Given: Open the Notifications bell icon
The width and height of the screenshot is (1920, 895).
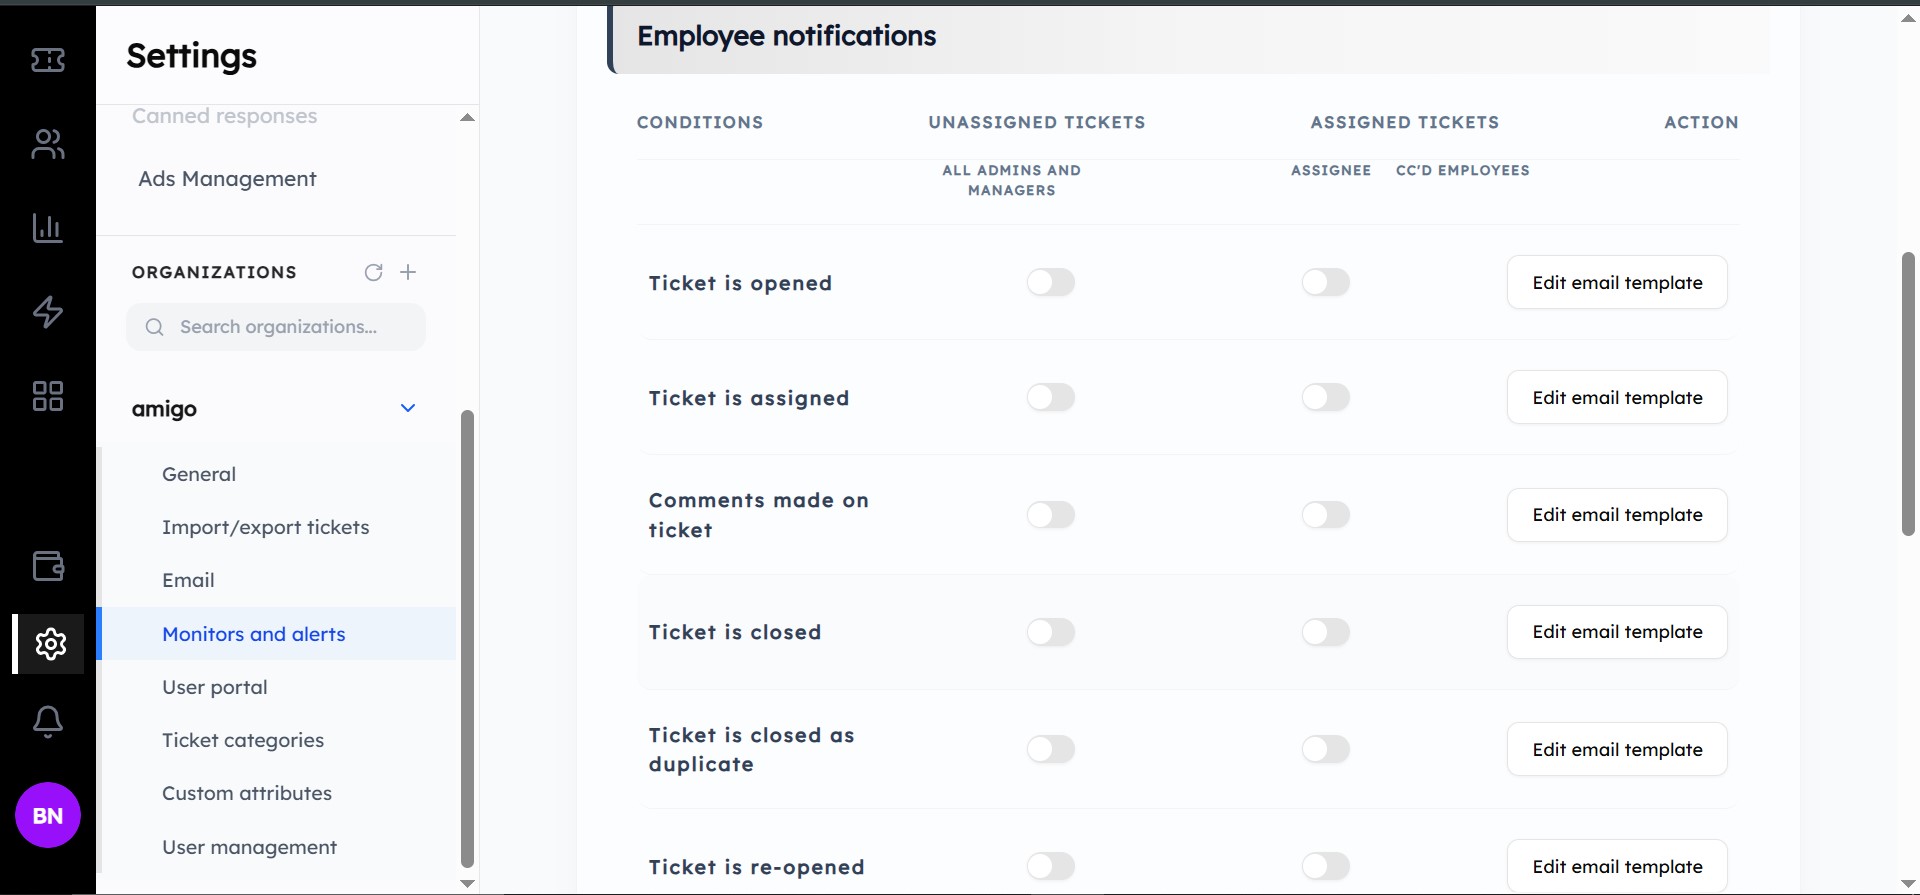Looking at the screenshot, I should (x=46, y=722).
